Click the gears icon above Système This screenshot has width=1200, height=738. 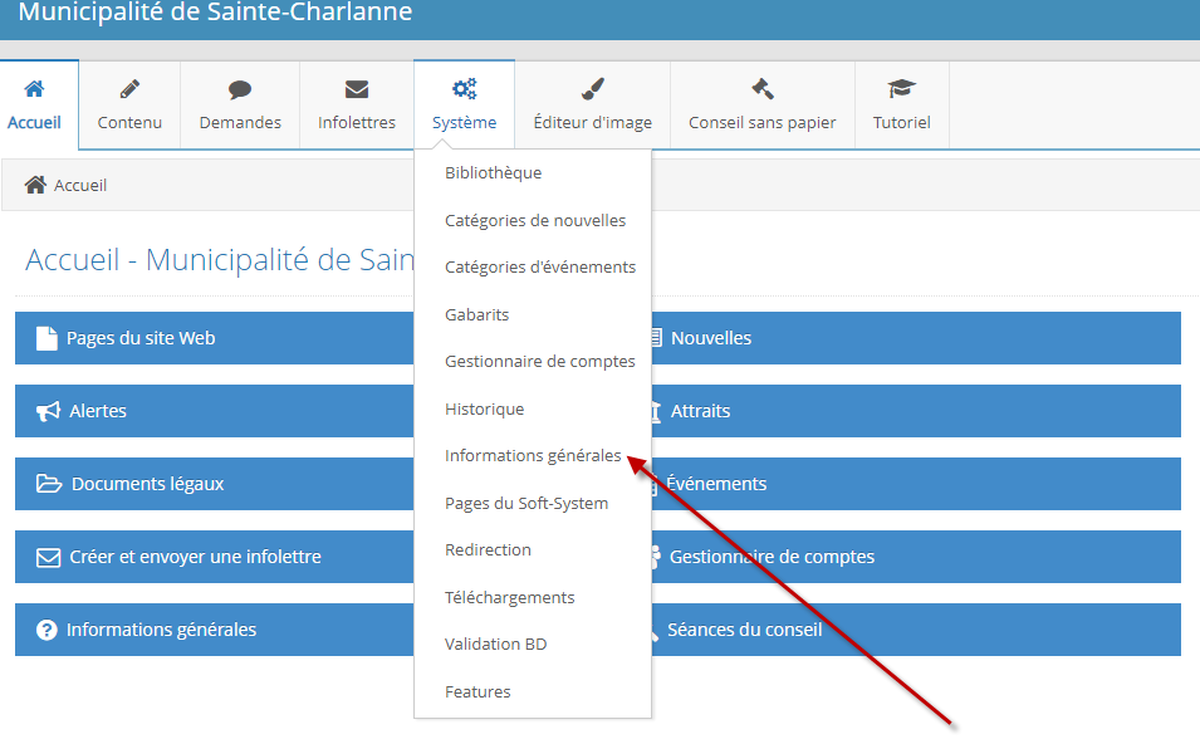pos(464,89)
